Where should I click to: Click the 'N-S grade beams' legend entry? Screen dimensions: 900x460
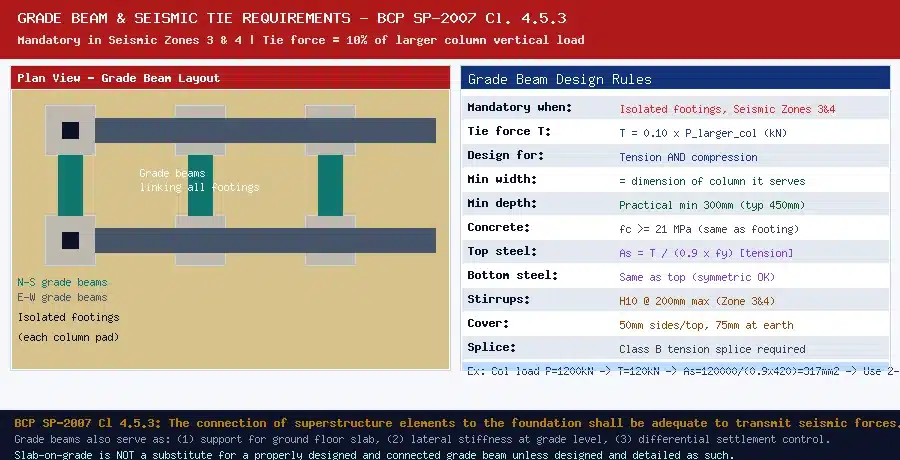pyautogui.click(x=62, y=282)
